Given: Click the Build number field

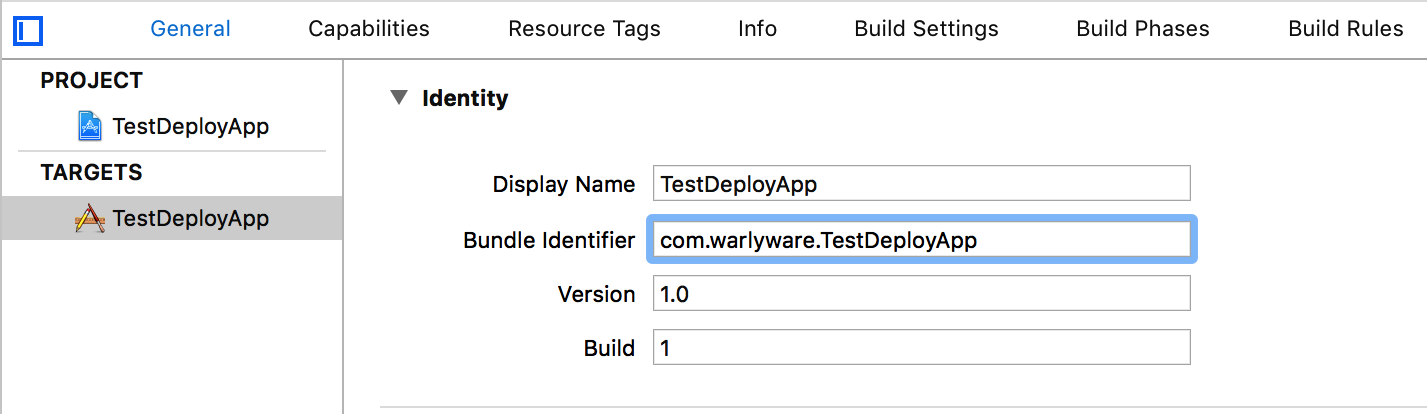Looking at the screenshot, I should [x=920, y=348].
